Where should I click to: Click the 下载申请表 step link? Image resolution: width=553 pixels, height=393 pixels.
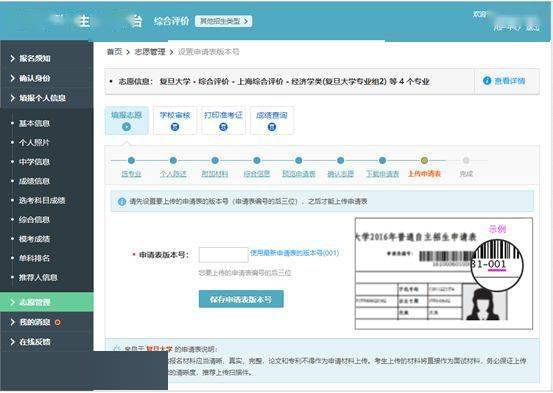pyautogui.click(x=382, y=174)
